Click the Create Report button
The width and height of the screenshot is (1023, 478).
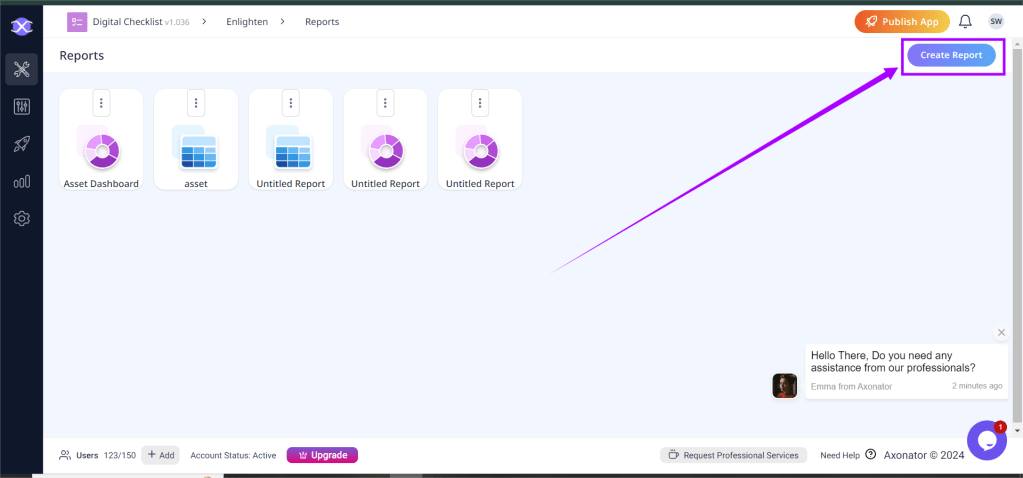tap(951, 55)
